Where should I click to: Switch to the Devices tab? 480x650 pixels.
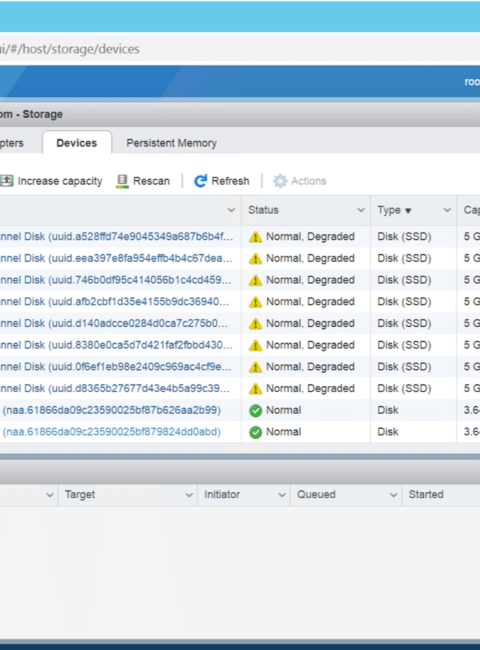coord(77,143)
